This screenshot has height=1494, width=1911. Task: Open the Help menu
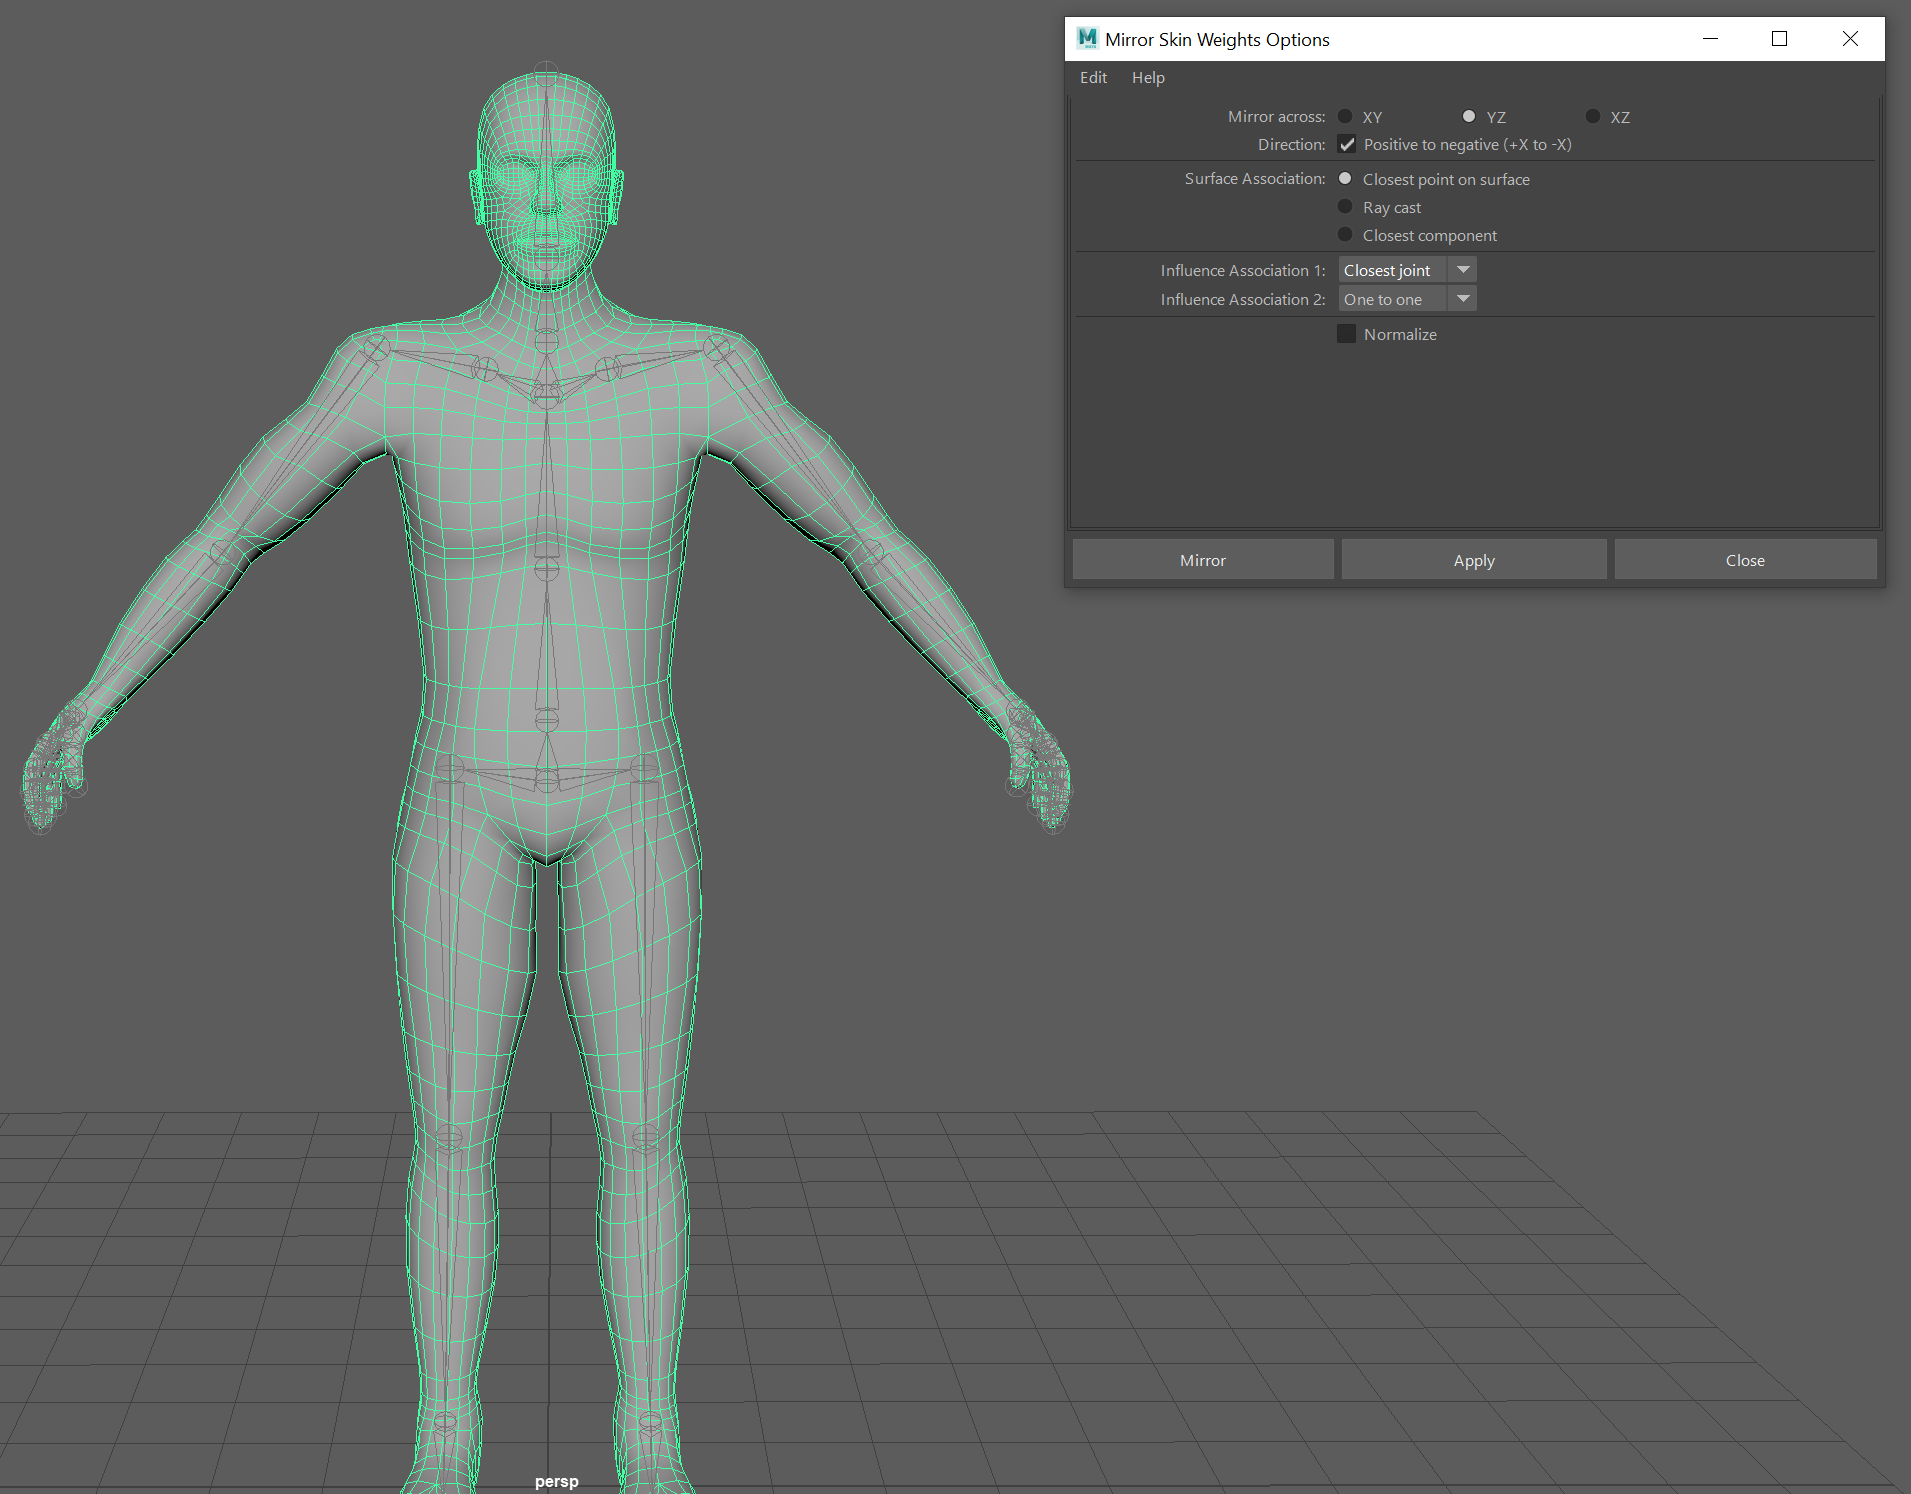(1148, 77)
